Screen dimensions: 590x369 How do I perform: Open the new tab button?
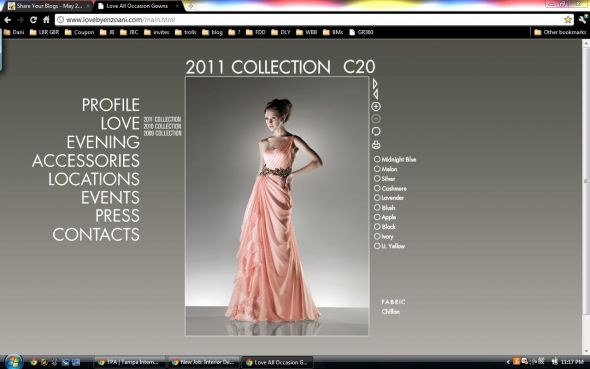coord(190,6)
